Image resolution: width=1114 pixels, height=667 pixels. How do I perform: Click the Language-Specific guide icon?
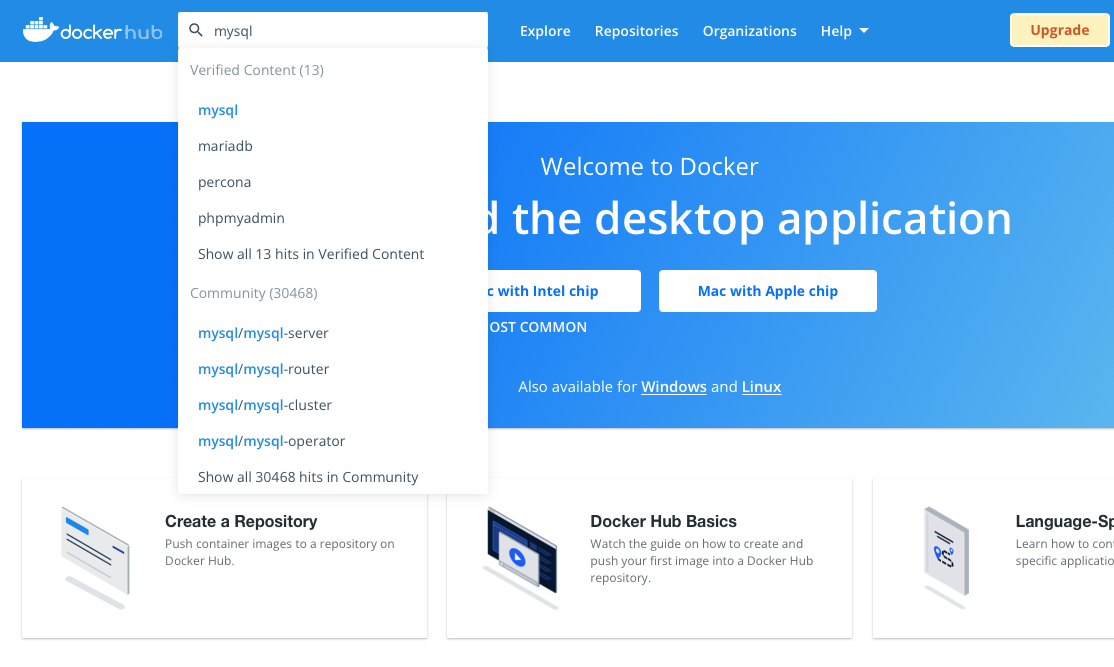pyautogui.click(x=946, y=557)
